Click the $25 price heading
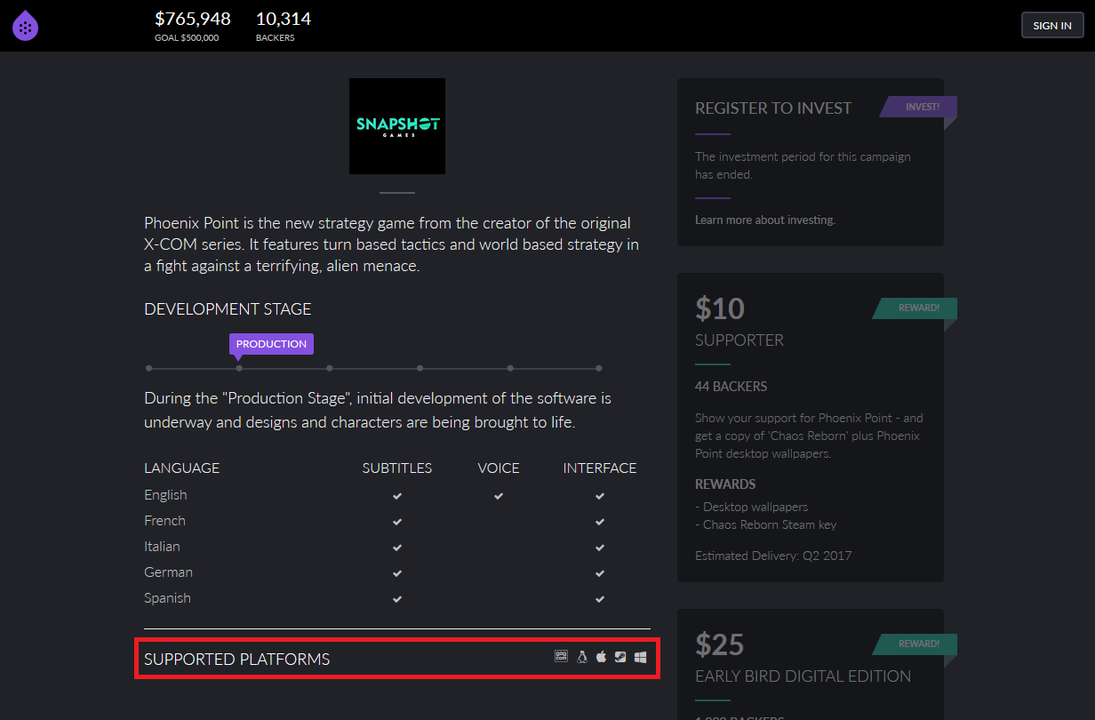Screen dimensions: 1095x720 point(720,645)
